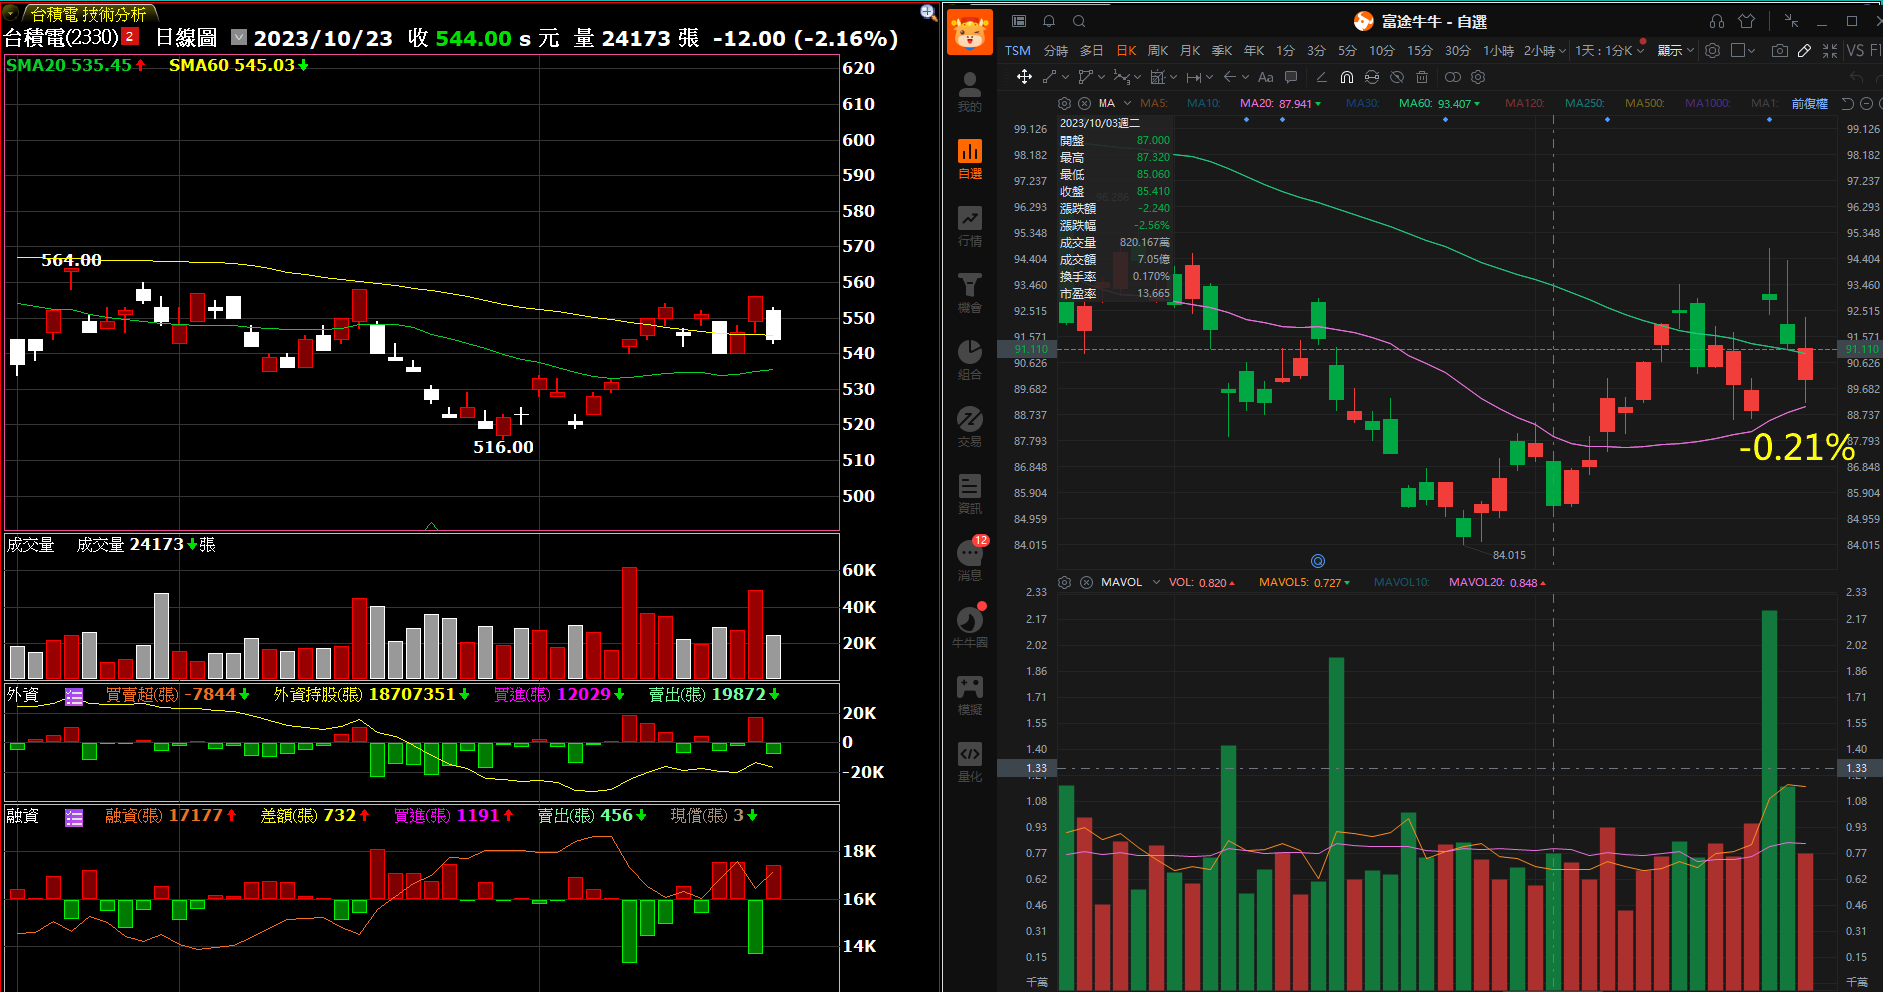Viewport: 1883px width, 992px height.
Task: Open MA indicator settings gear
Action: click(x=1064, y=103)
